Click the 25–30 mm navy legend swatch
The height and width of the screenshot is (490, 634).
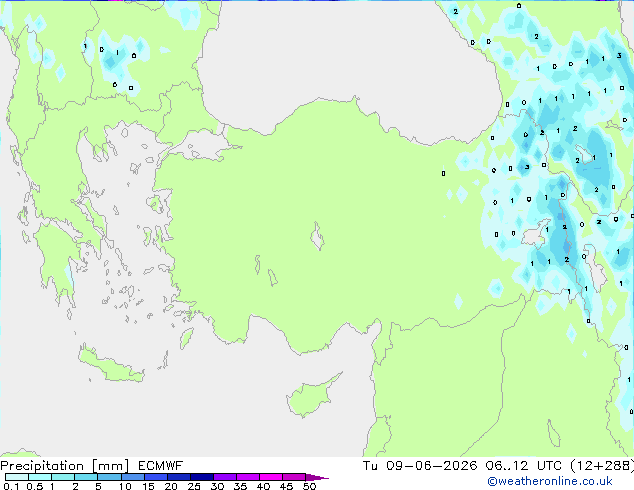(x=201, y=477)
